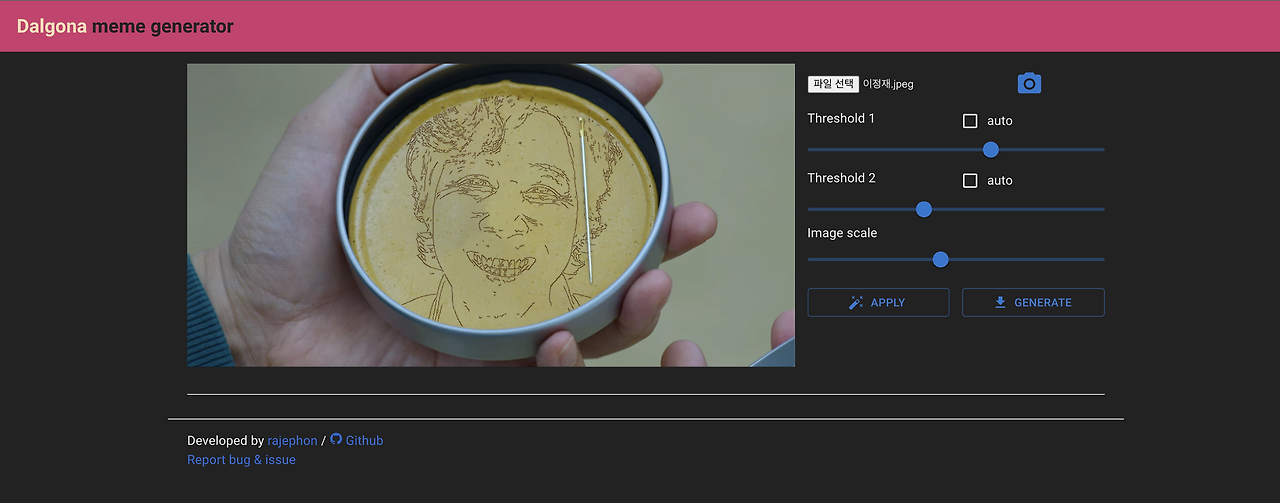Image resolution: width=1280 pixels, height=503 pixels.
Task: Click the 이정재.jpeg selected file name
Action: tap(888, 84)
